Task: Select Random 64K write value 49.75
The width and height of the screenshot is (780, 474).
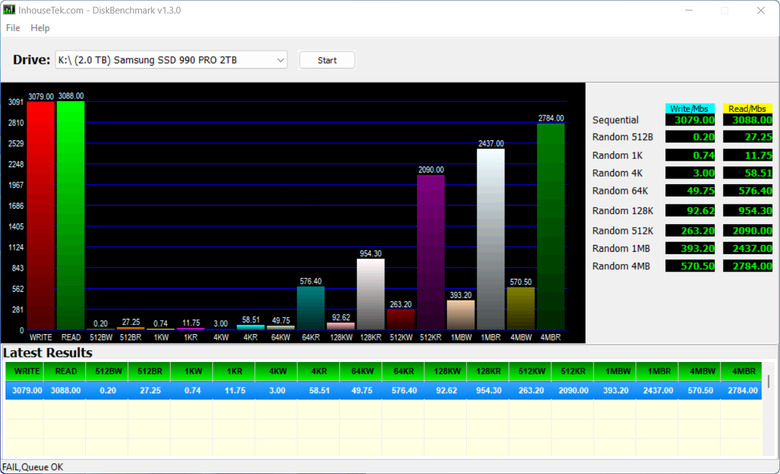Action: (x=690, y=190)
